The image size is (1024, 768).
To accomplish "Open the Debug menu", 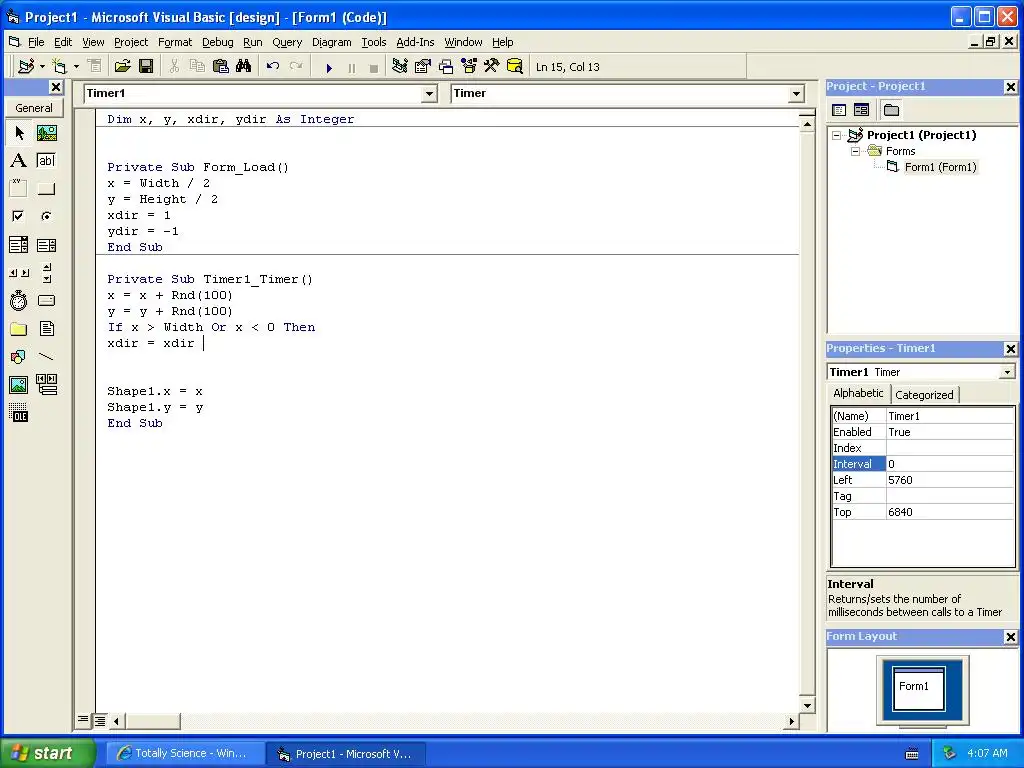I will [217, 42].
